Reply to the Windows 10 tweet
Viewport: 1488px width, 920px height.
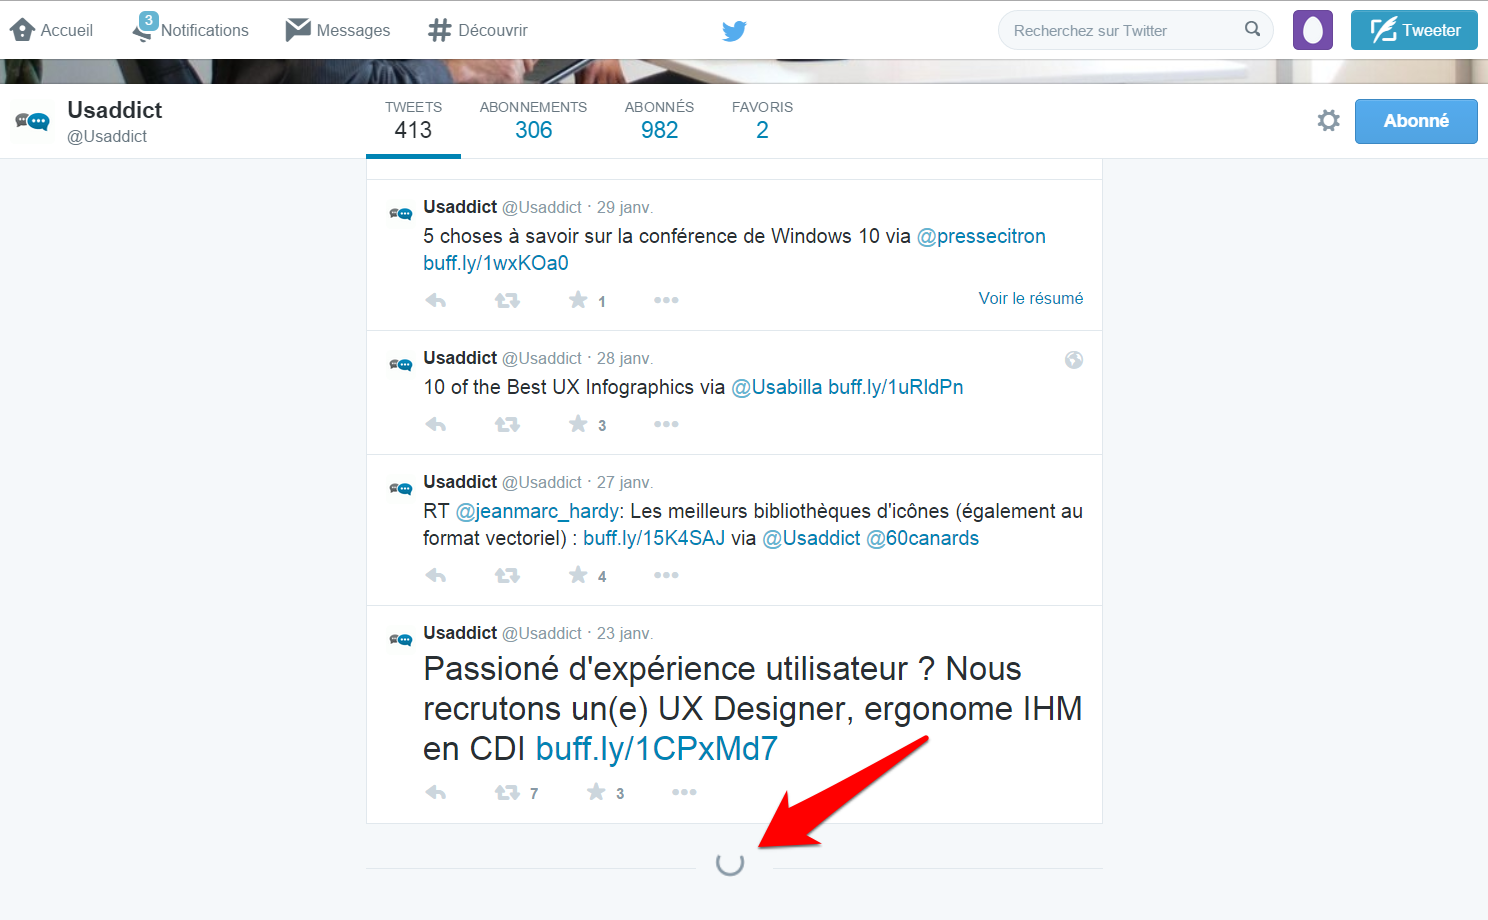tap(436, 299)
